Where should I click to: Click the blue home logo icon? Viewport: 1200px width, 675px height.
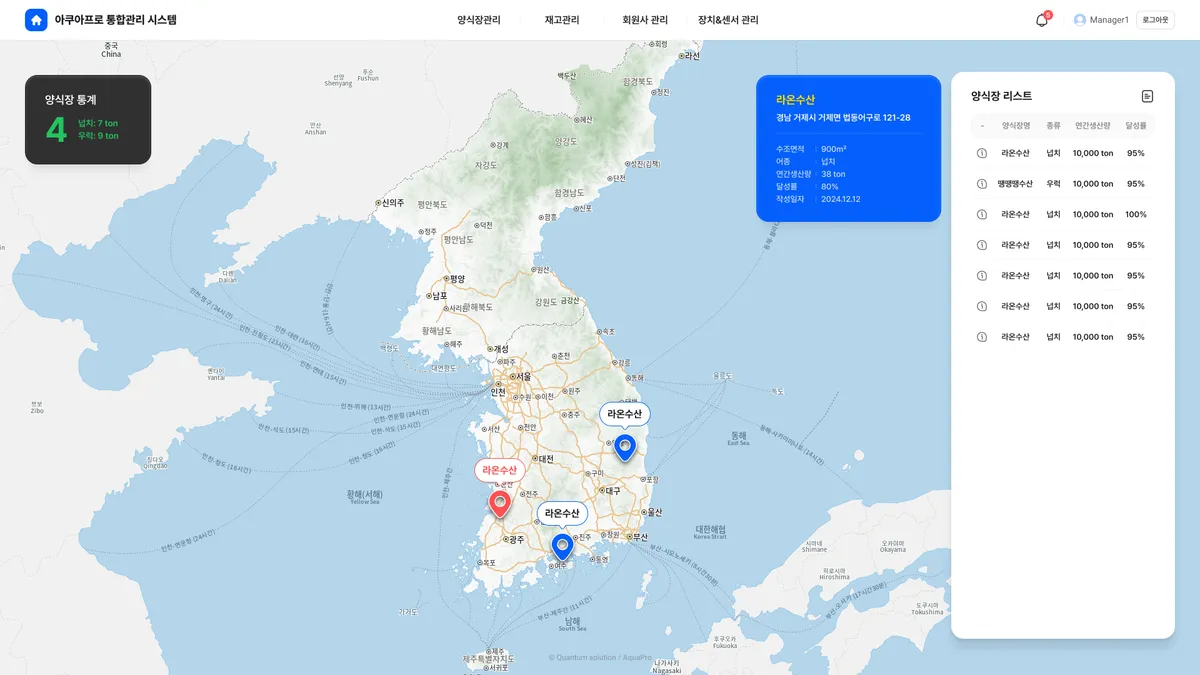click(x=36, y=20)
